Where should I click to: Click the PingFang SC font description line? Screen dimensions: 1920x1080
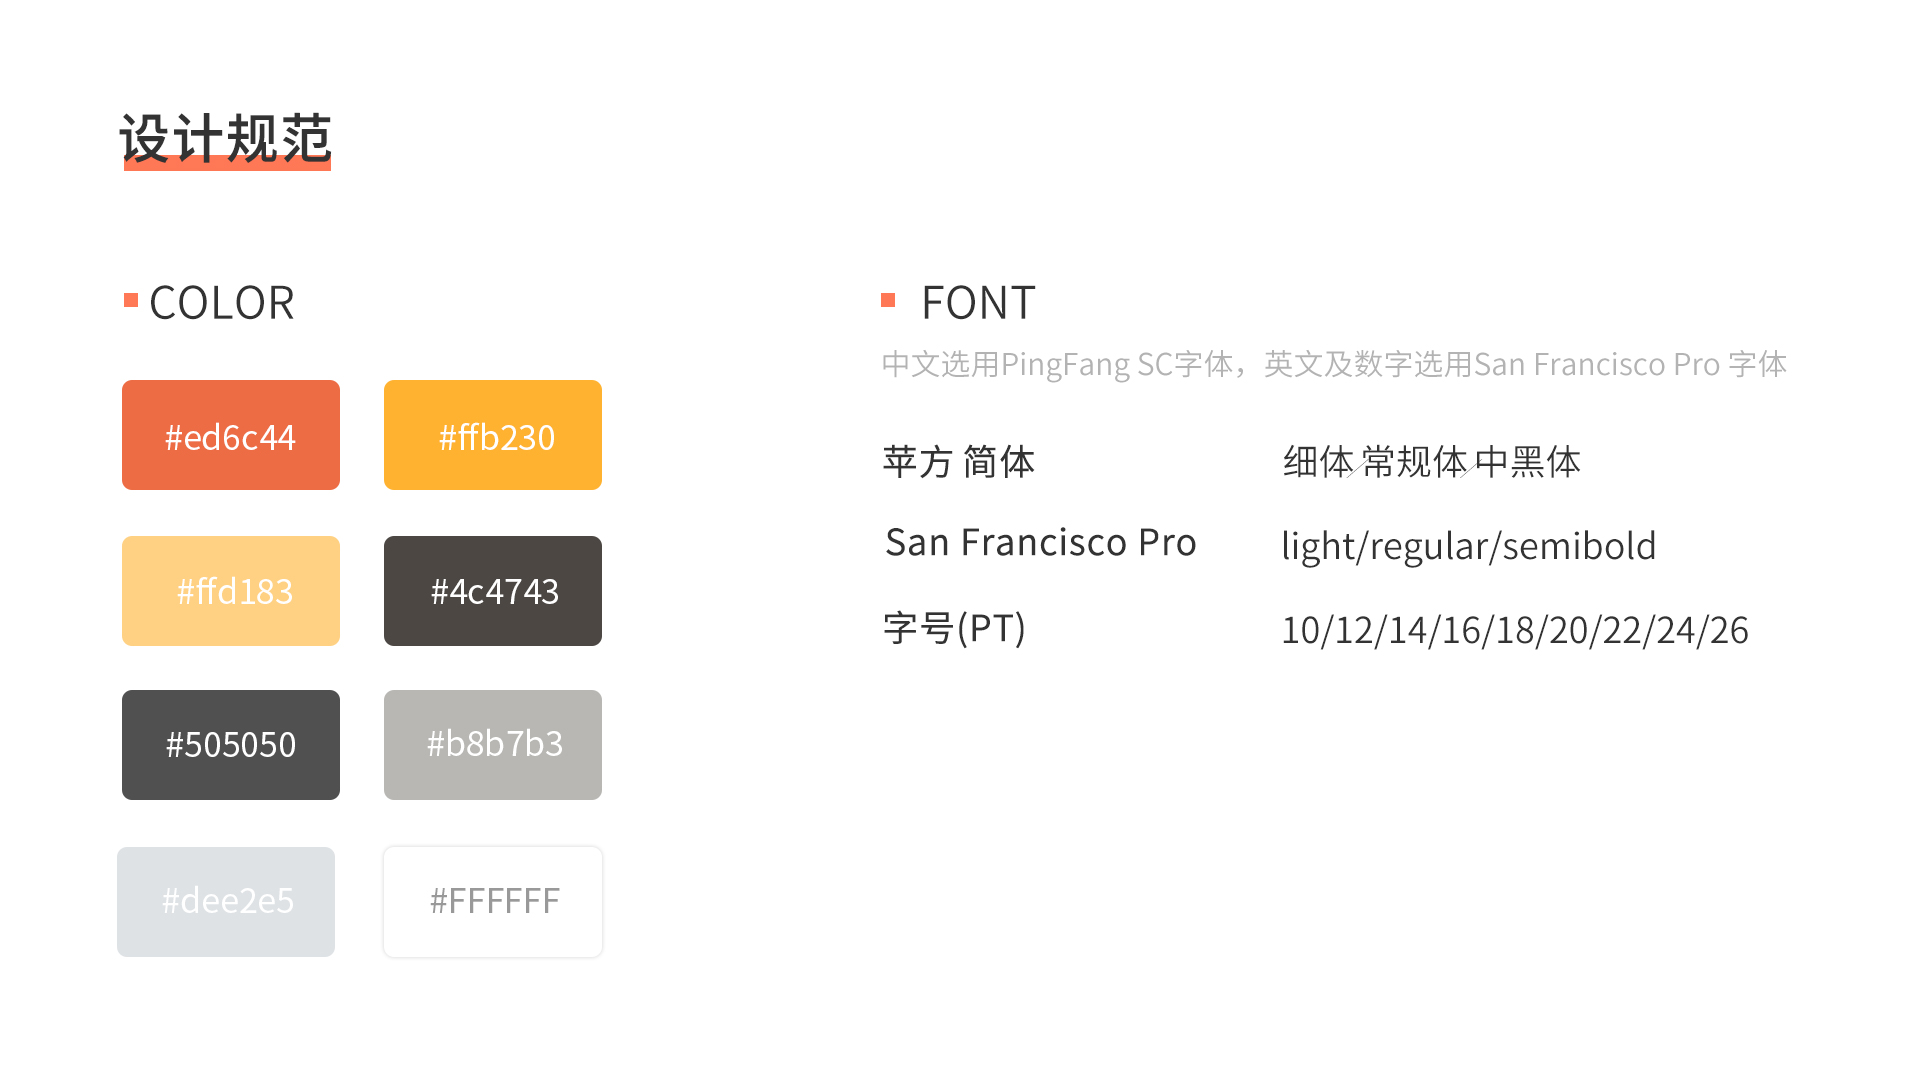click(1334, 364)
